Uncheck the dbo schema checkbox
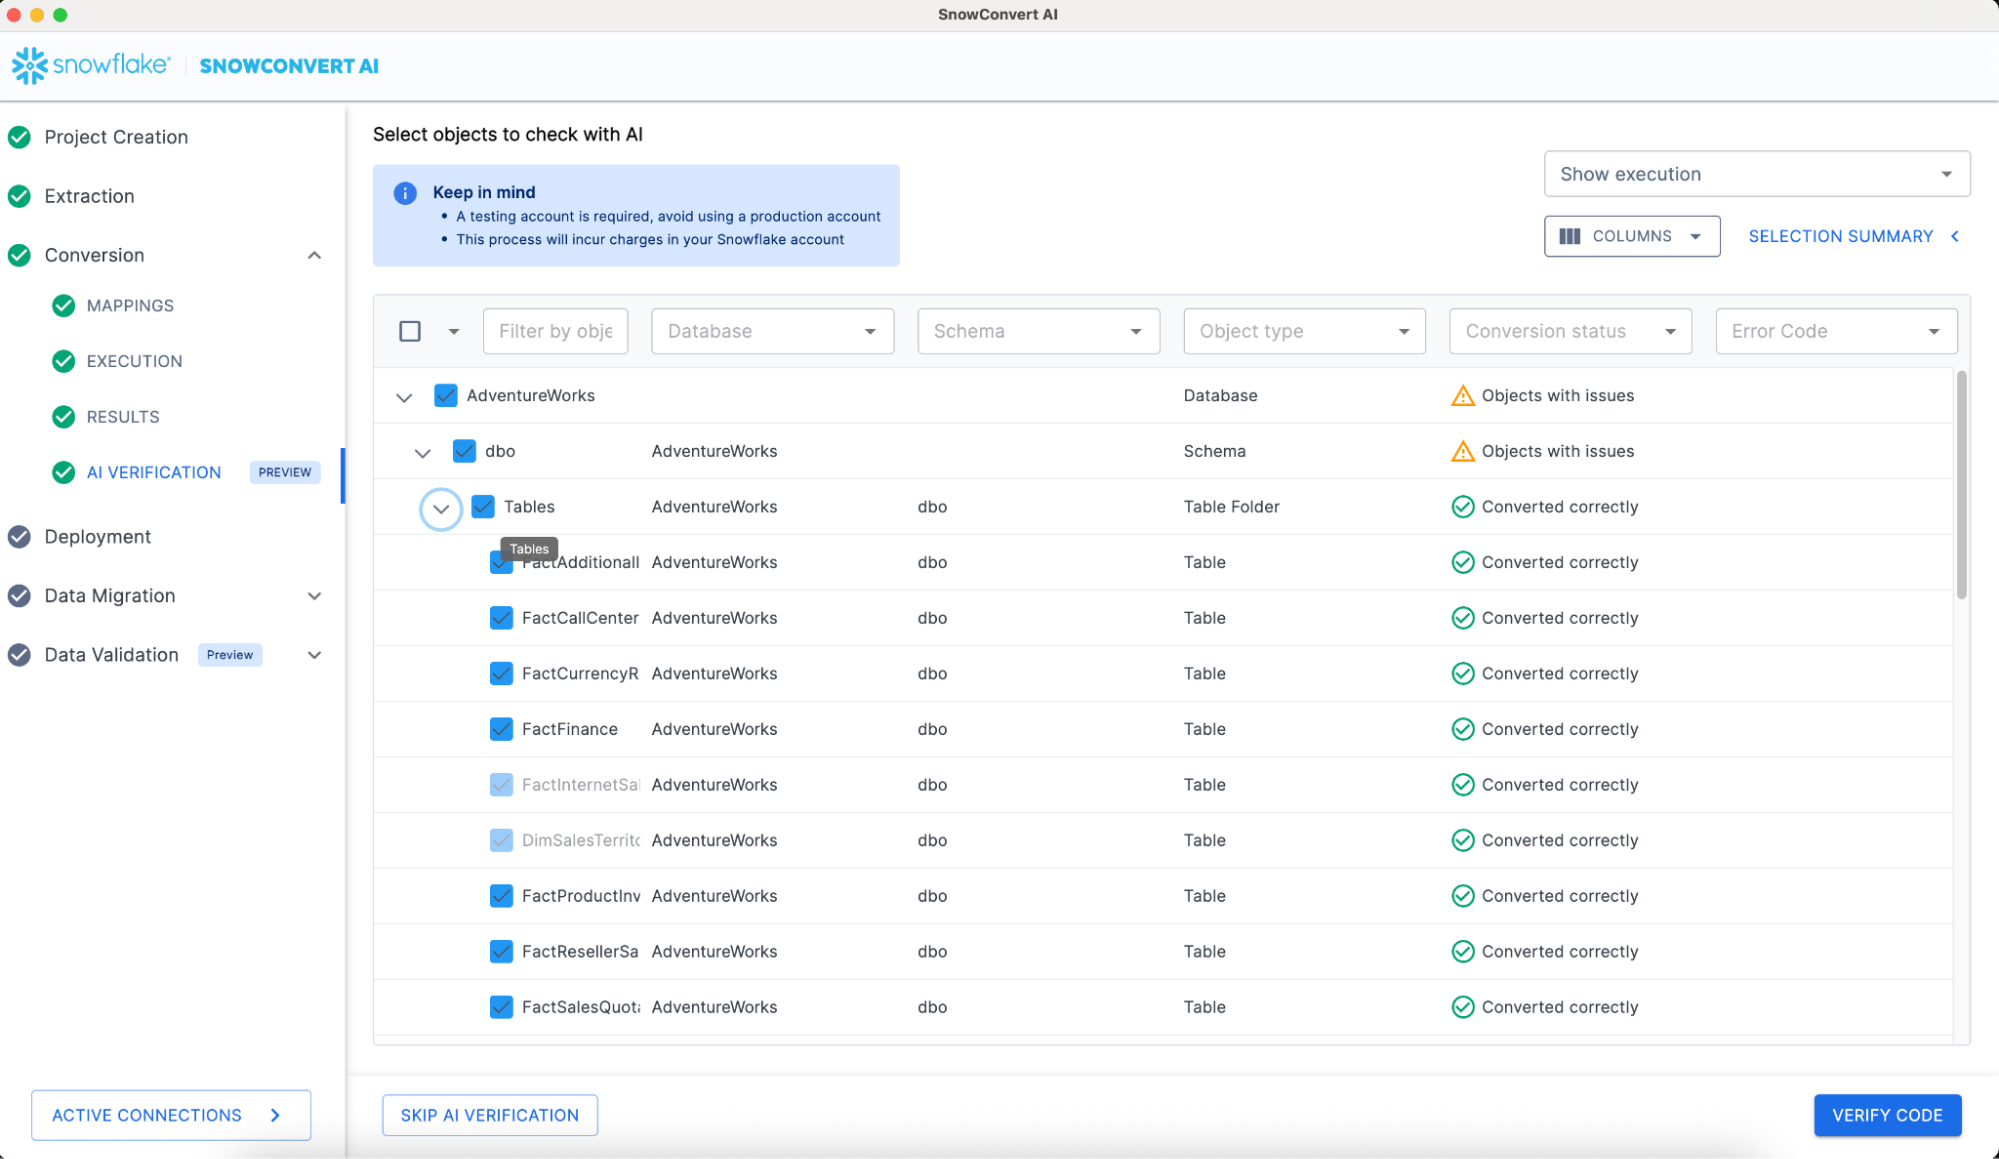1999x1159 pixels. tap(464, 451)
